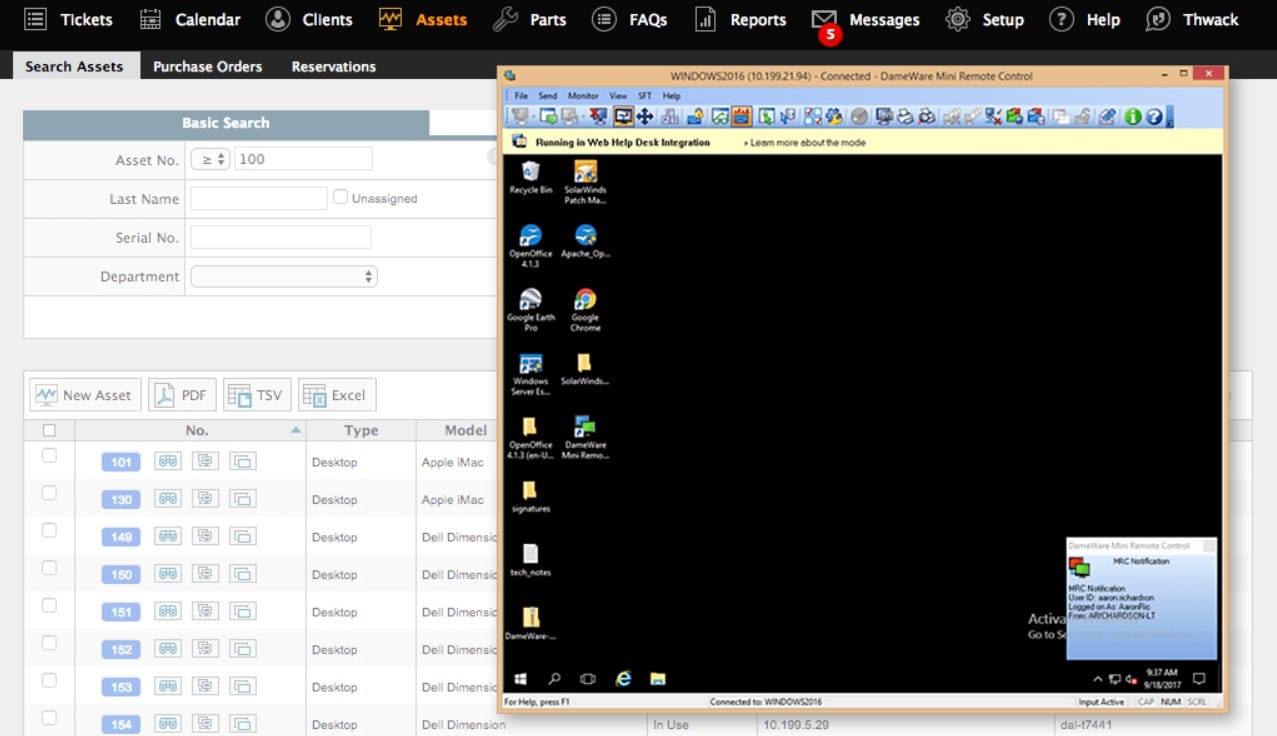The width and height of the screenshot is (1277, 736).
Task: Open SolarWinds Patch Manager desktop icon
Action: click(x=585, y=182)
